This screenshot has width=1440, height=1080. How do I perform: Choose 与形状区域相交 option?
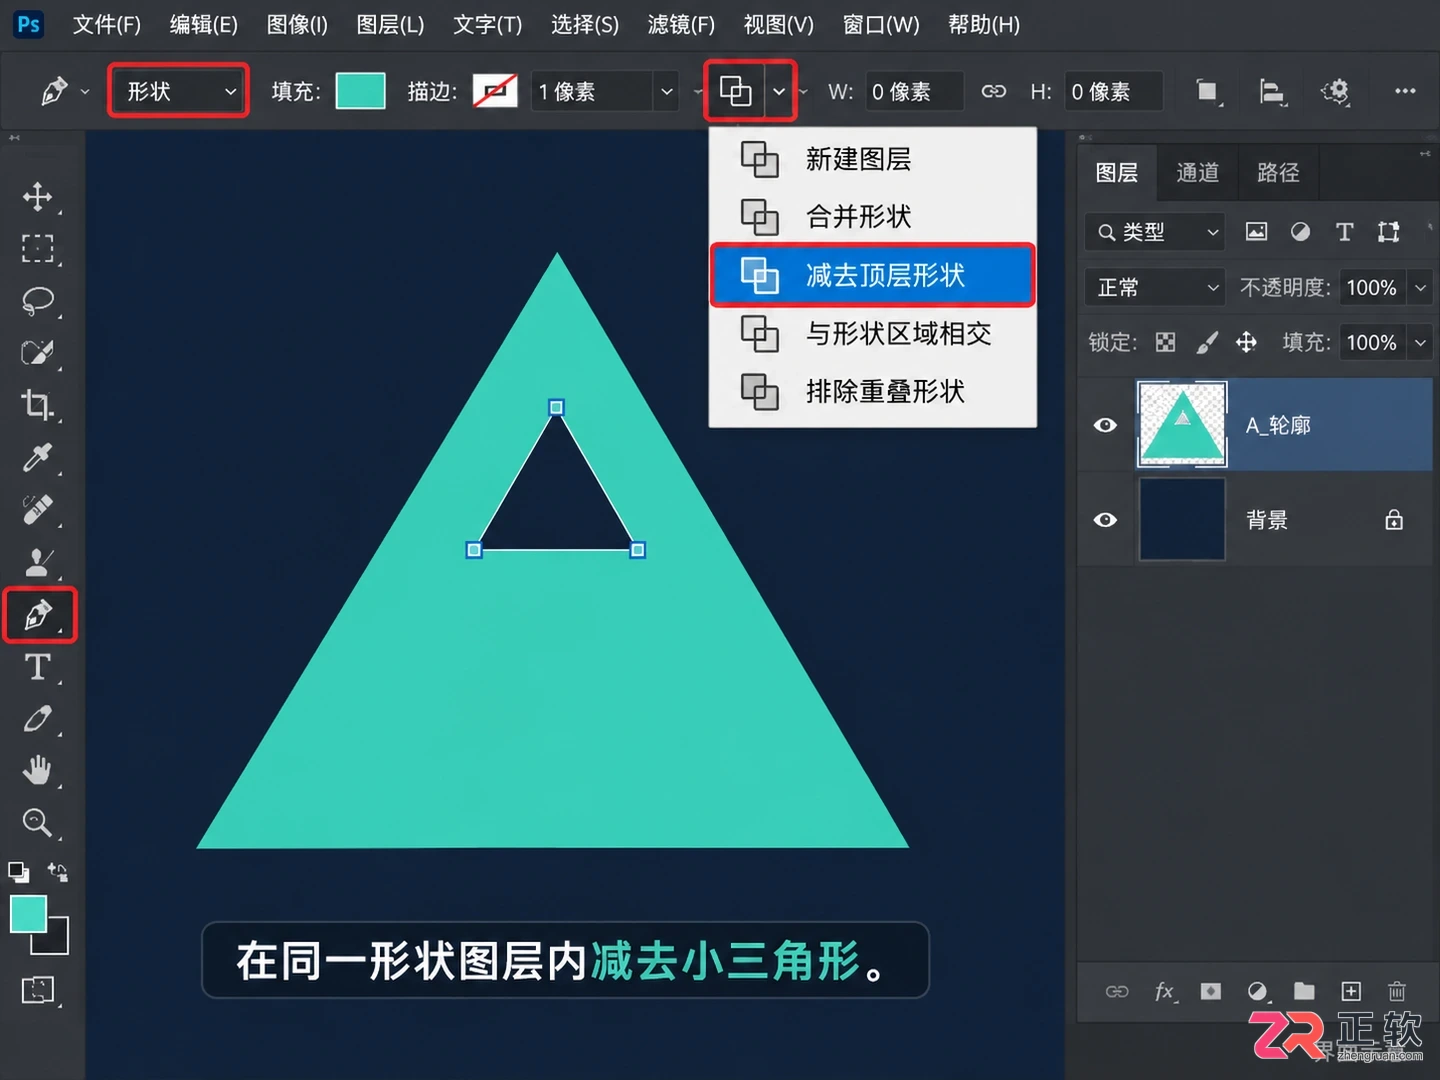click(x=872, y=333)
